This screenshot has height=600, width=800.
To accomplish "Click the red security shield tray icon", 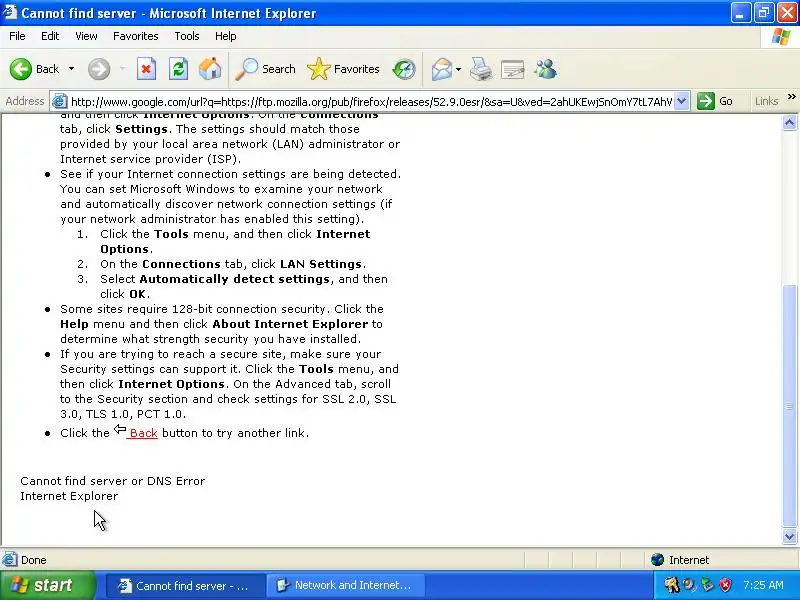I will tap(726, 585).
